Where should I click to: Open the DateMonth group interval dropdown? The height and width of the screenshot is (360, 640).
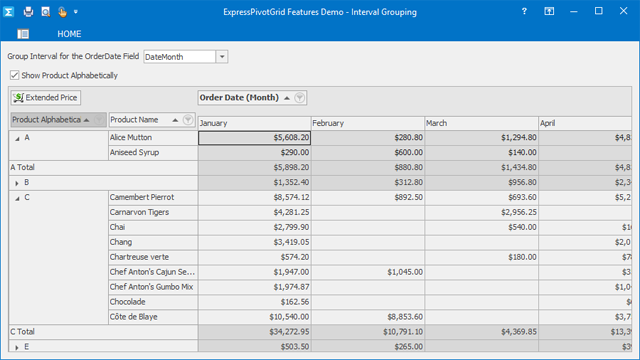click(222, 57)
